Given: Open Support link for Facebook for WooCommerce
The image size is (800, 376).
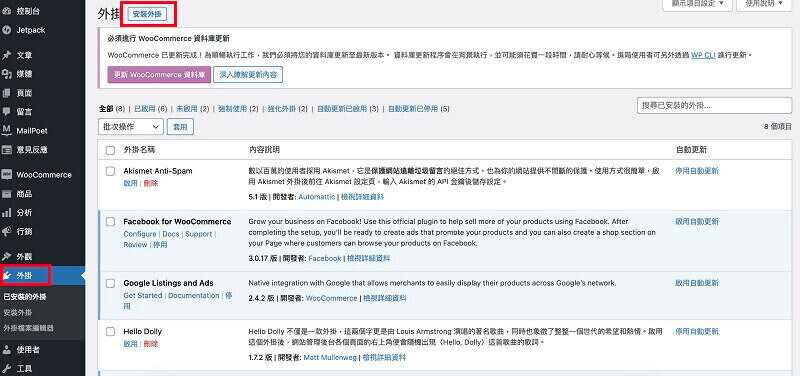Looking at the screenshot, I should pyautogui.click(x=198, y=234).
